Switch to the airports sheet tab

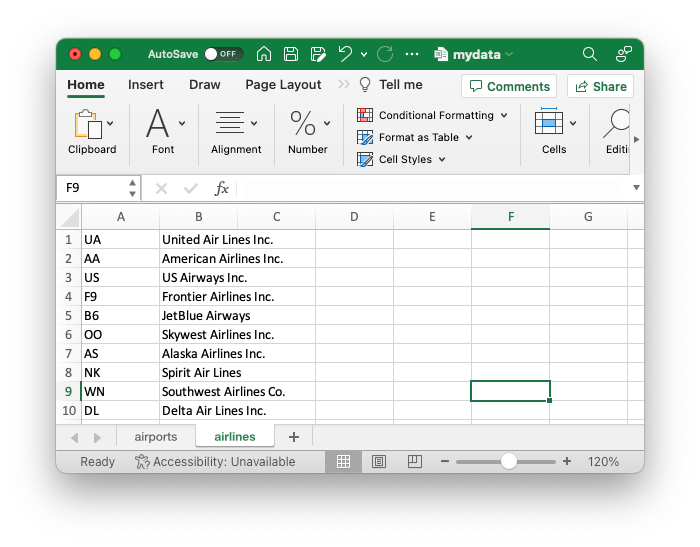click(x=156, y=437)
